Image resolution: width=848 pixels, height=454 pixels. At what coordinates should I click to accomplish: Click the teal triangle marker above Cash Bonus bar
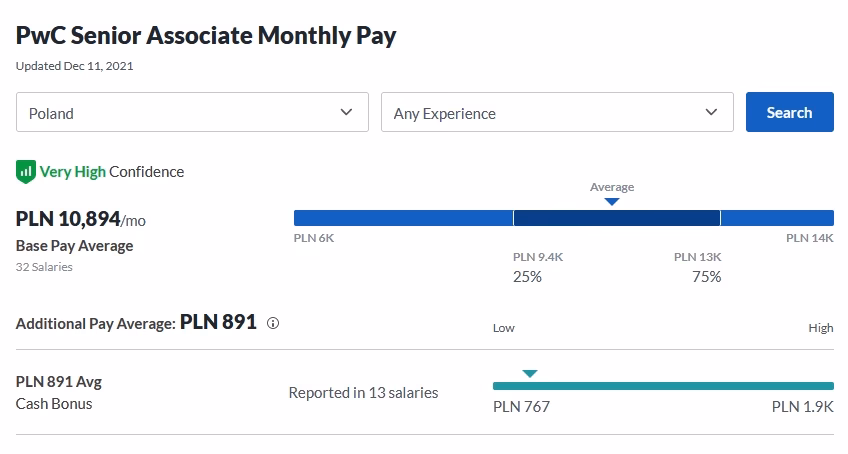530,373
